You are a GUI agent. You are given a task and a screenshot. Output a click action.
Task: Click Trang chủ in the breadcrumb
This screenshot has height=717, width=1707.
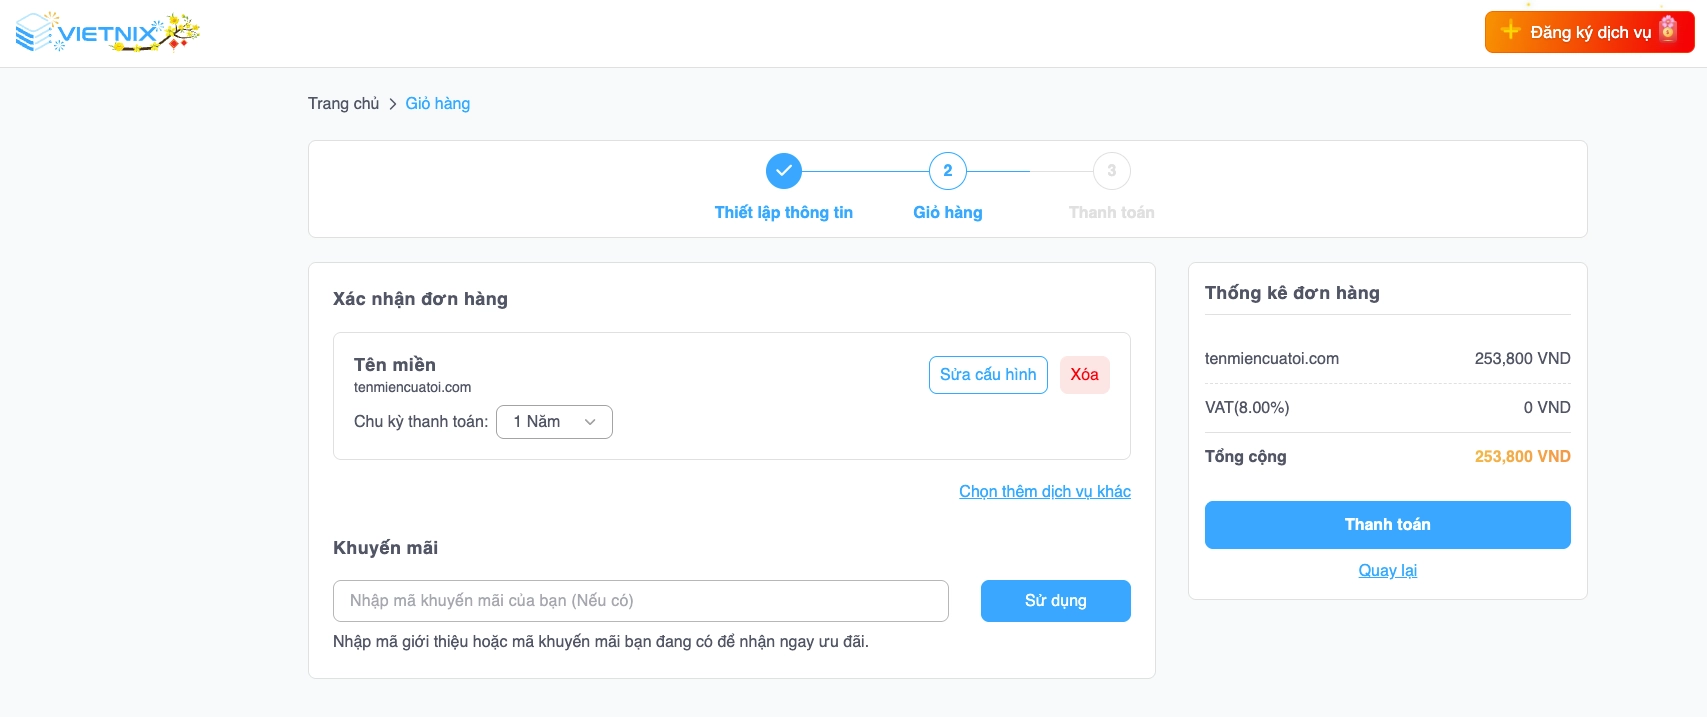coord(343,104)
